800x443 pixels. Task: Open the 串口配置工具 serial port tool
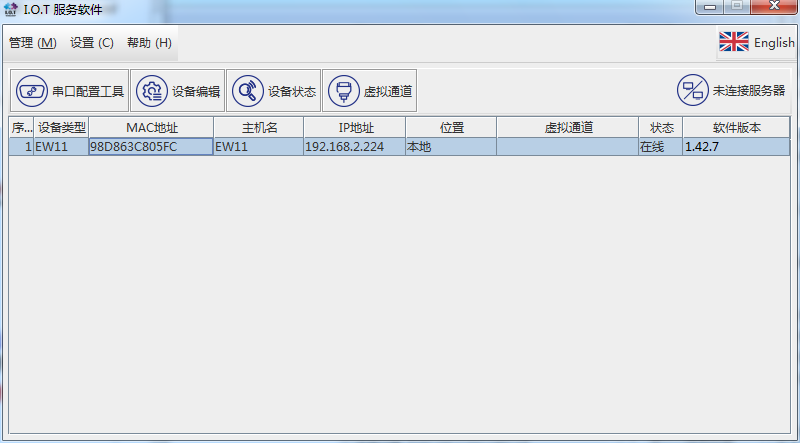click(69, 91)
